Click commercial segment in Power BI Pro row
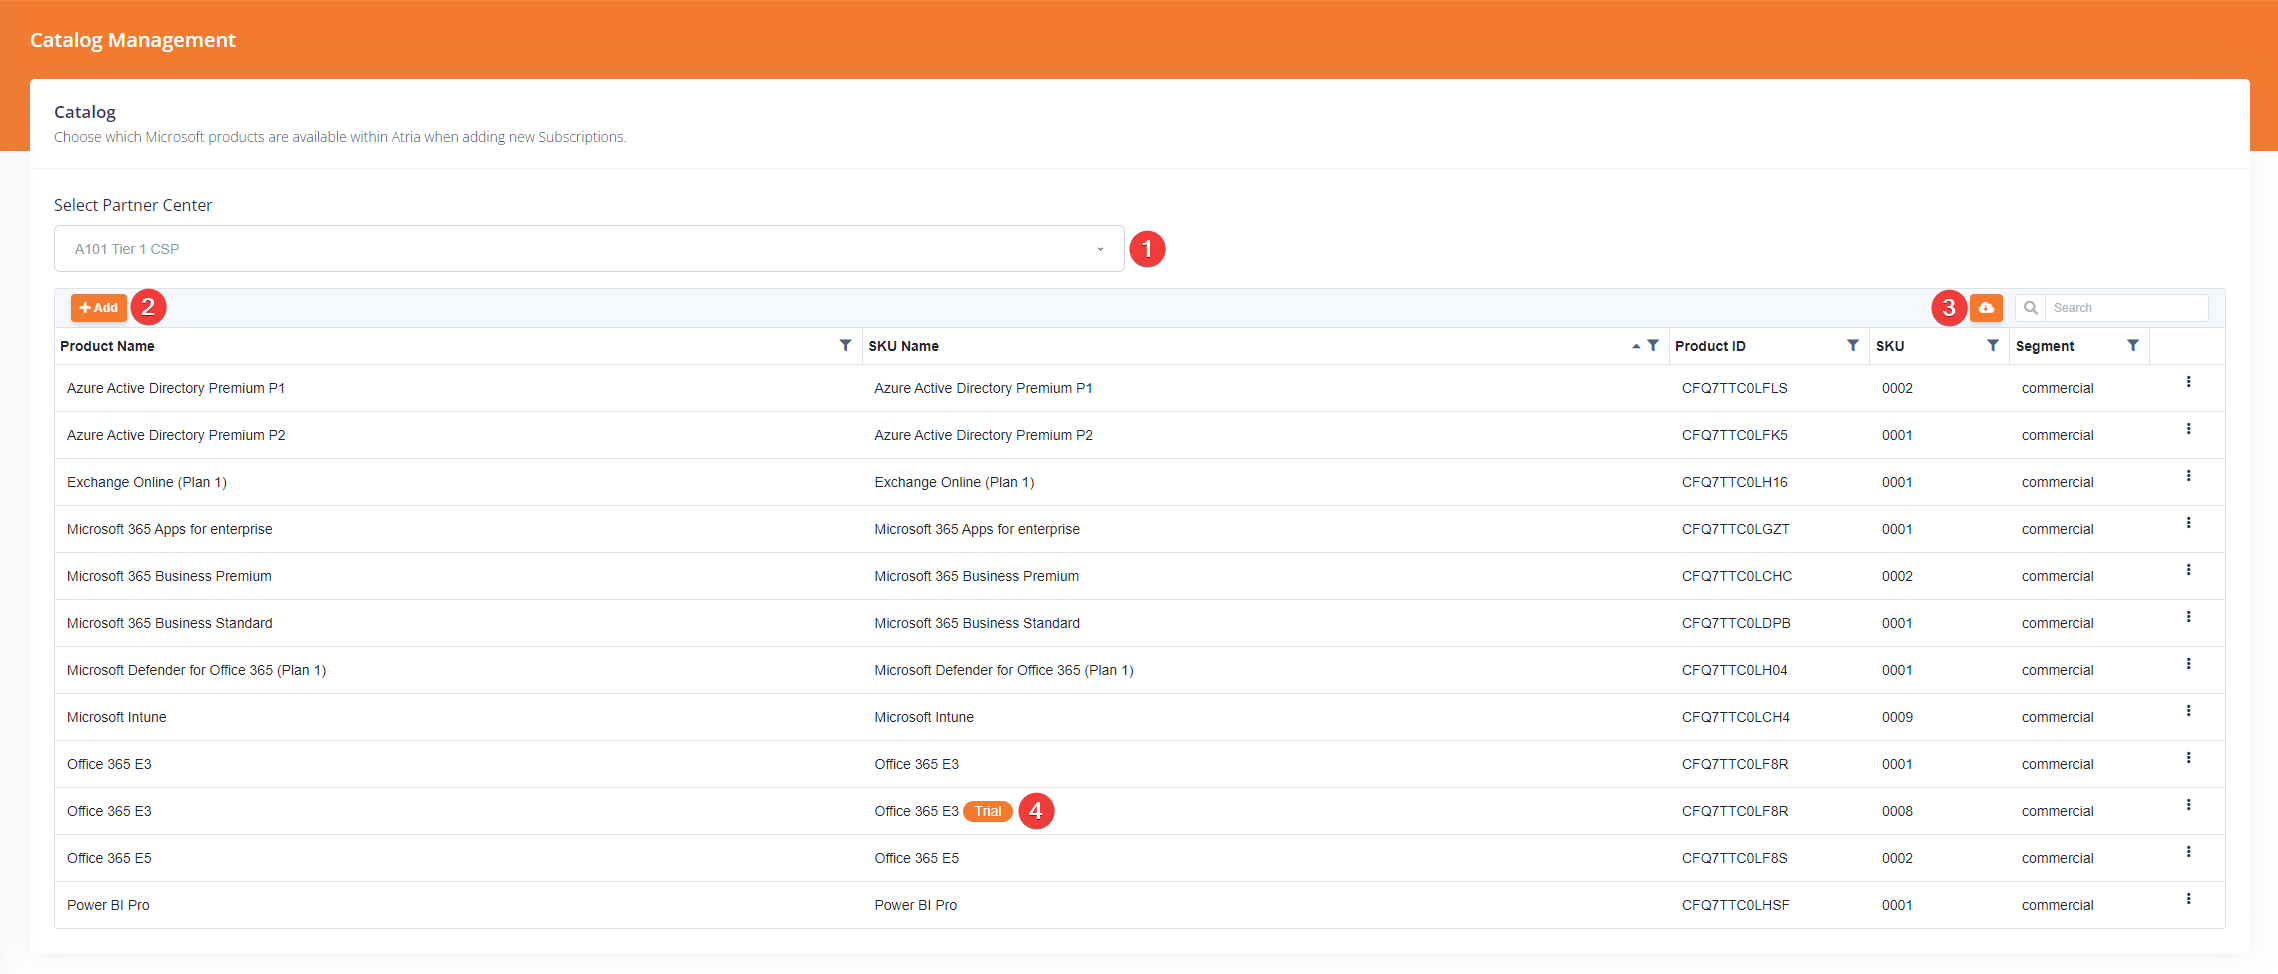The width and height of the screenshot is (2278, 974). point(2057,905)
